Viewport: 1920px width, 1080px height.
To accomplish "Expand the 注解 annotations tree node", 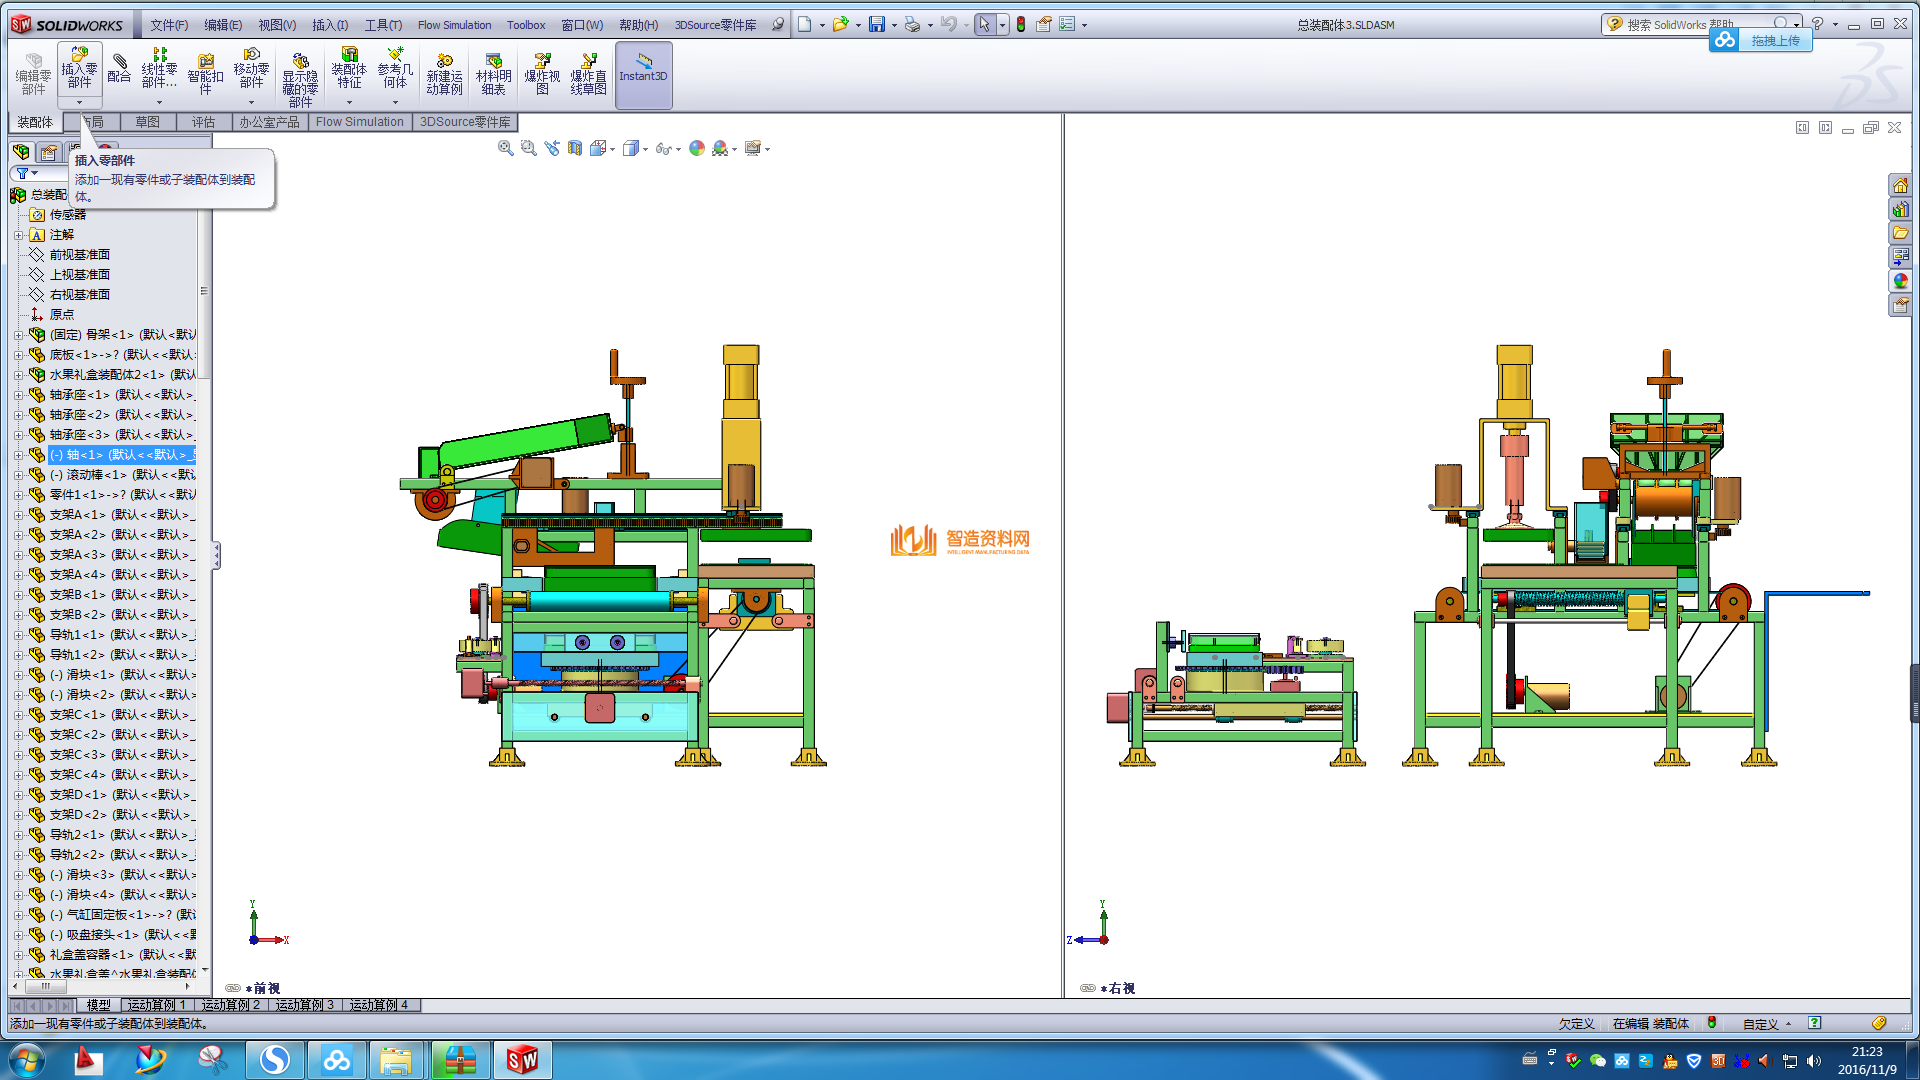I will click(x=18, y=235).
